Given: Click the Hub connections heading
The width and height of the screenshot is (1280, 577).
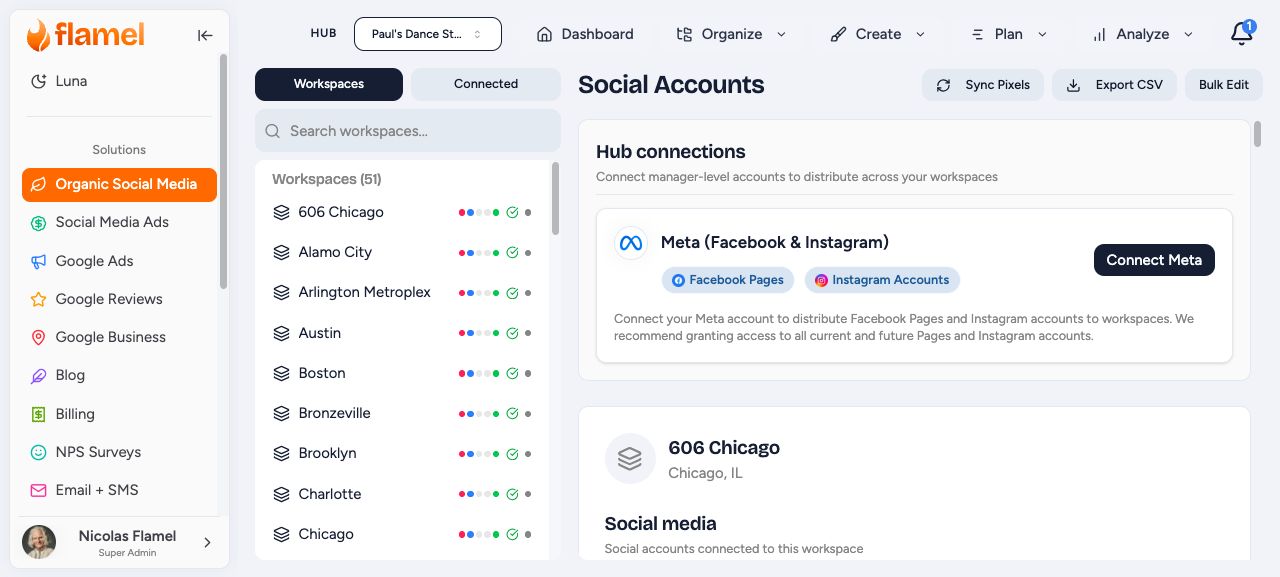Looking at the screenshot, I should pyautogui.click(x=671, y=152).
